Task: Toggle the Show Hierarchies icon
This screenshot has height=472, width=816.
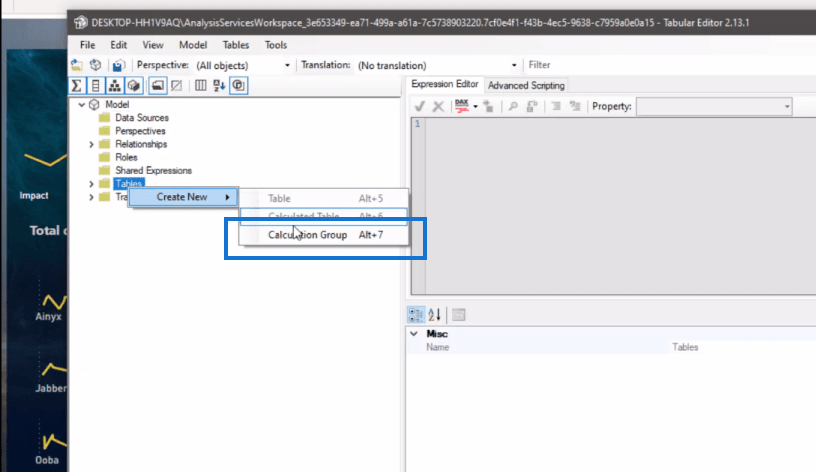Action: tap(113, 85)
